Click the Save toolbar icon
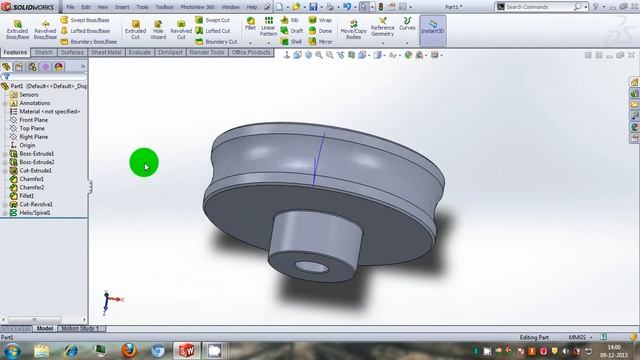The image size is (640, 360). pyautogui.click(x=313, y=7)
